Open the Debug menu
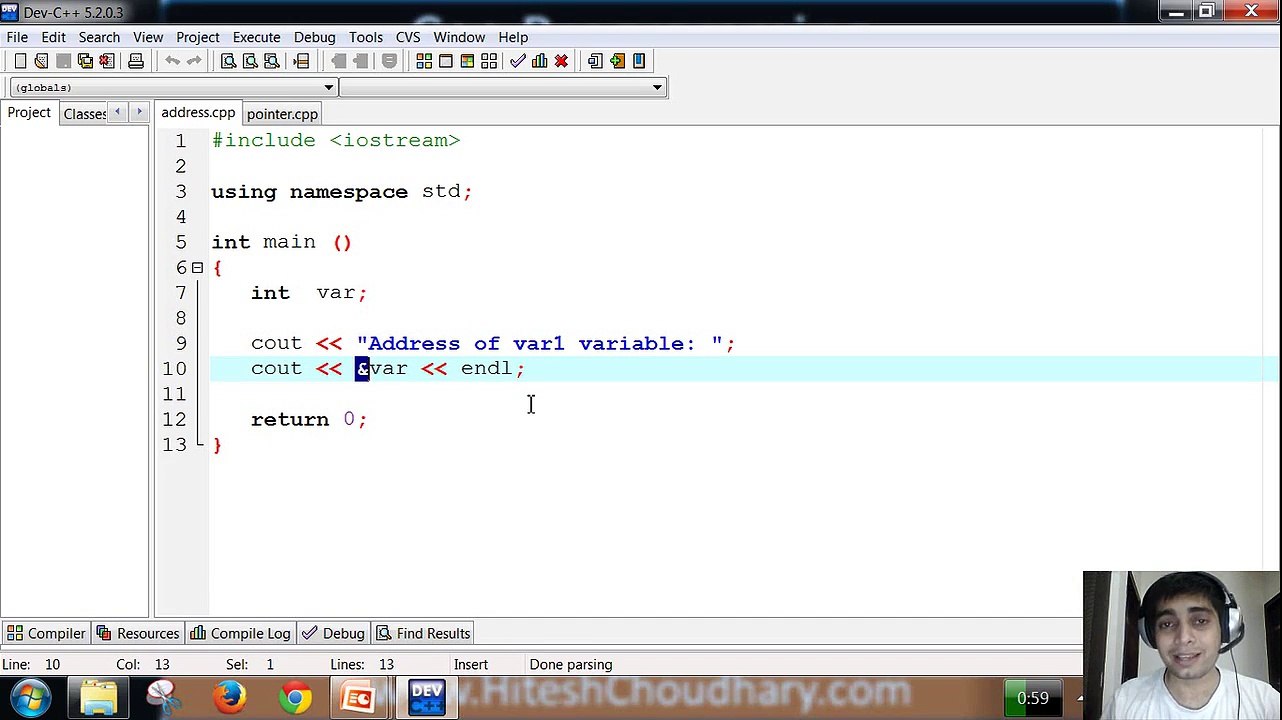 (314, 37)
